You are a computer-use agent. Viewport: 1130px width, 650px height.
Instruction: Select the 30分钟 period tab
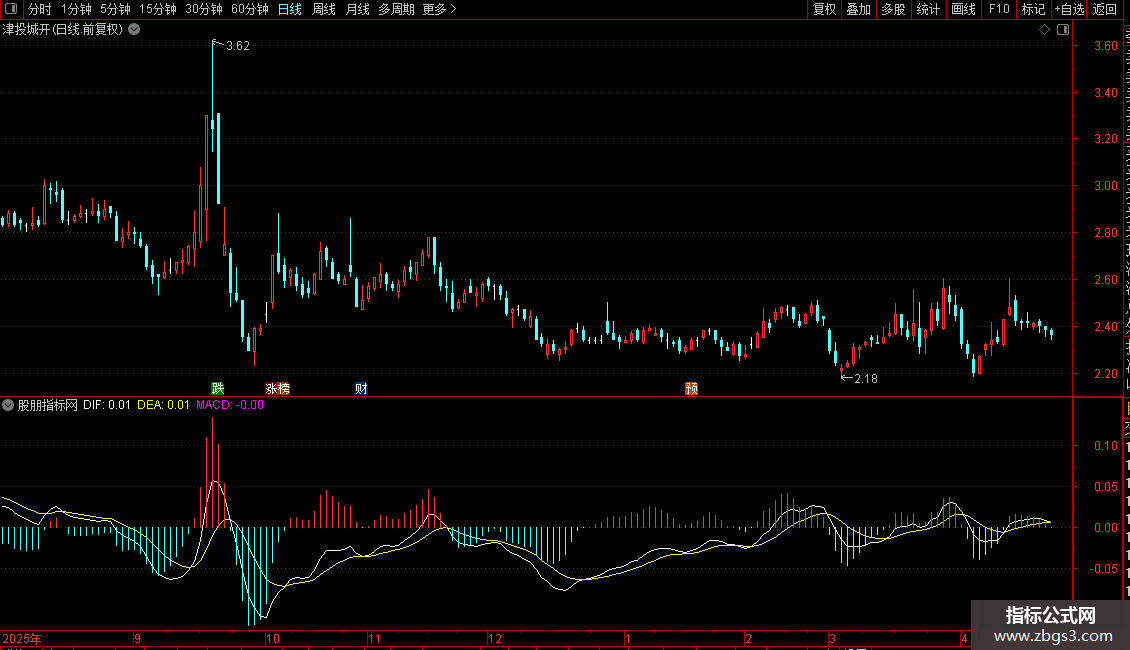tap(204, 9)
